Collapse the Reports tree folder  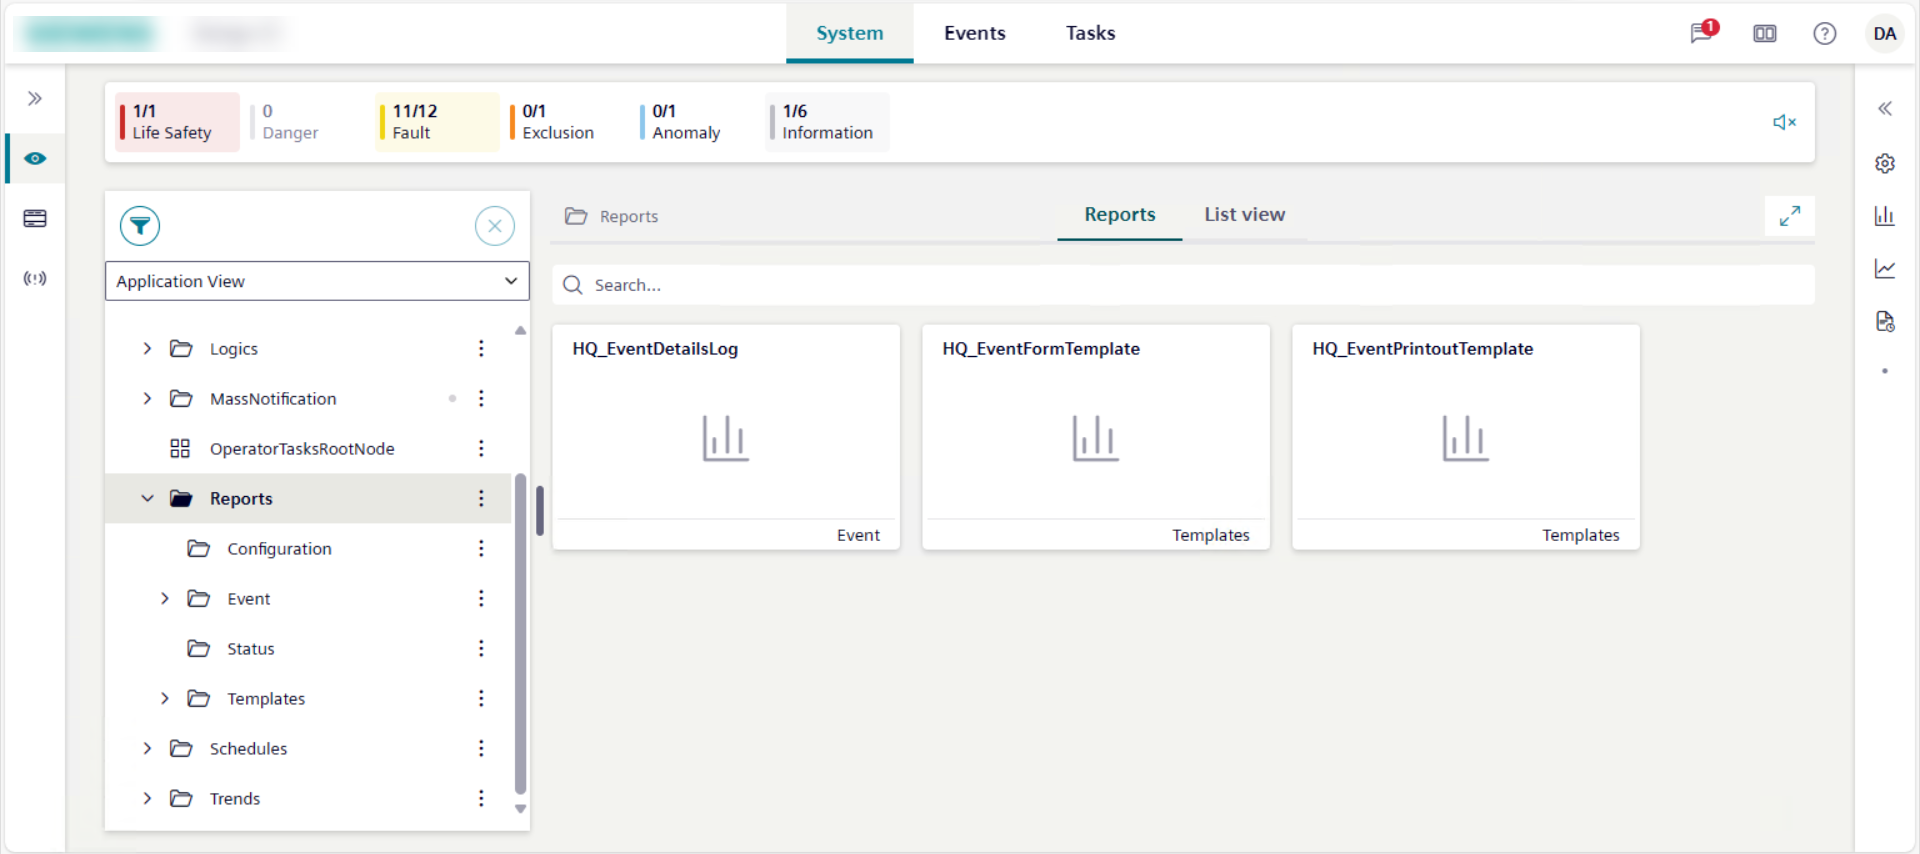(148, 498)
